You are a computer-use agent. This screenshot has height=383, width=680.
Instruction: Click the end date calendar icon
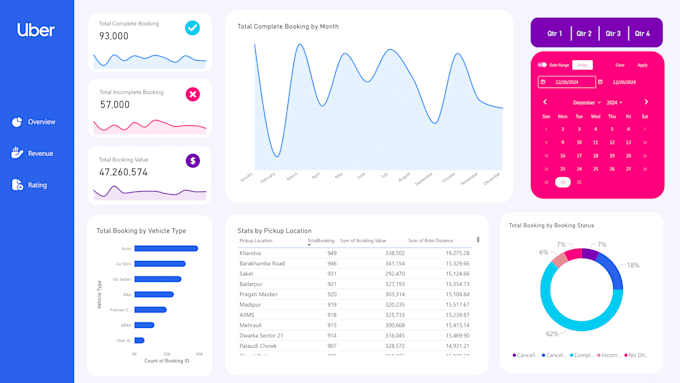pyautogui.click(x=600, y=82)
